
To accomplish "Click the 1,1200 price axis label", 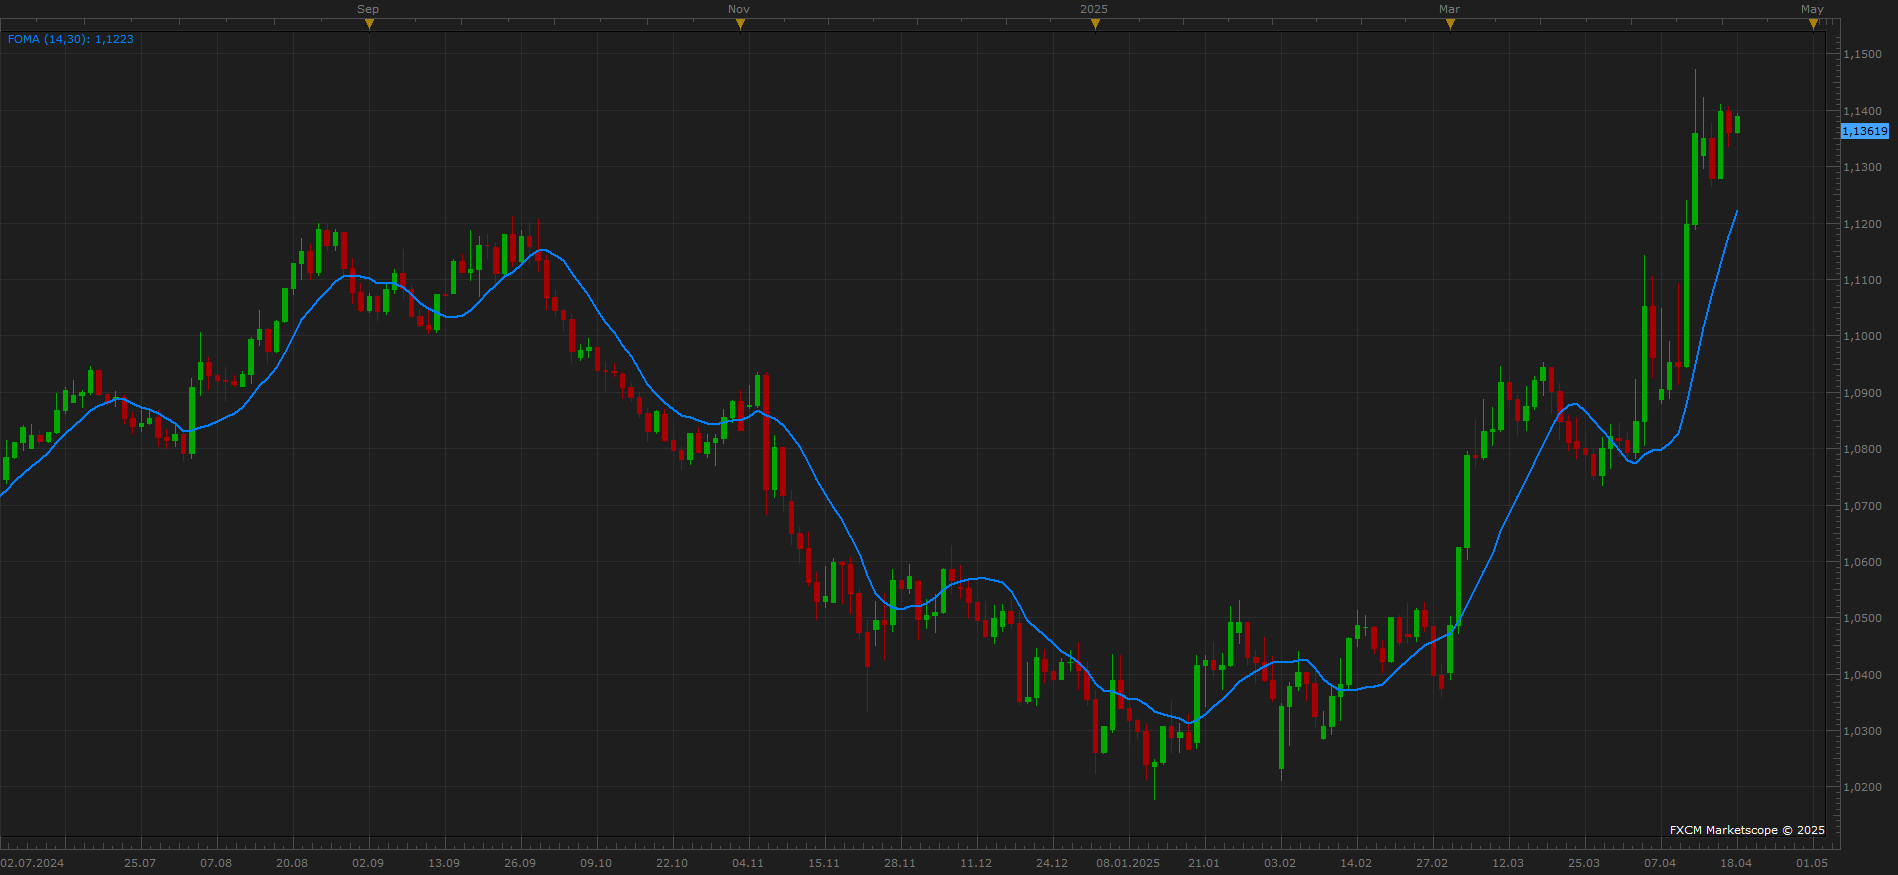I will coord(1863,224).
